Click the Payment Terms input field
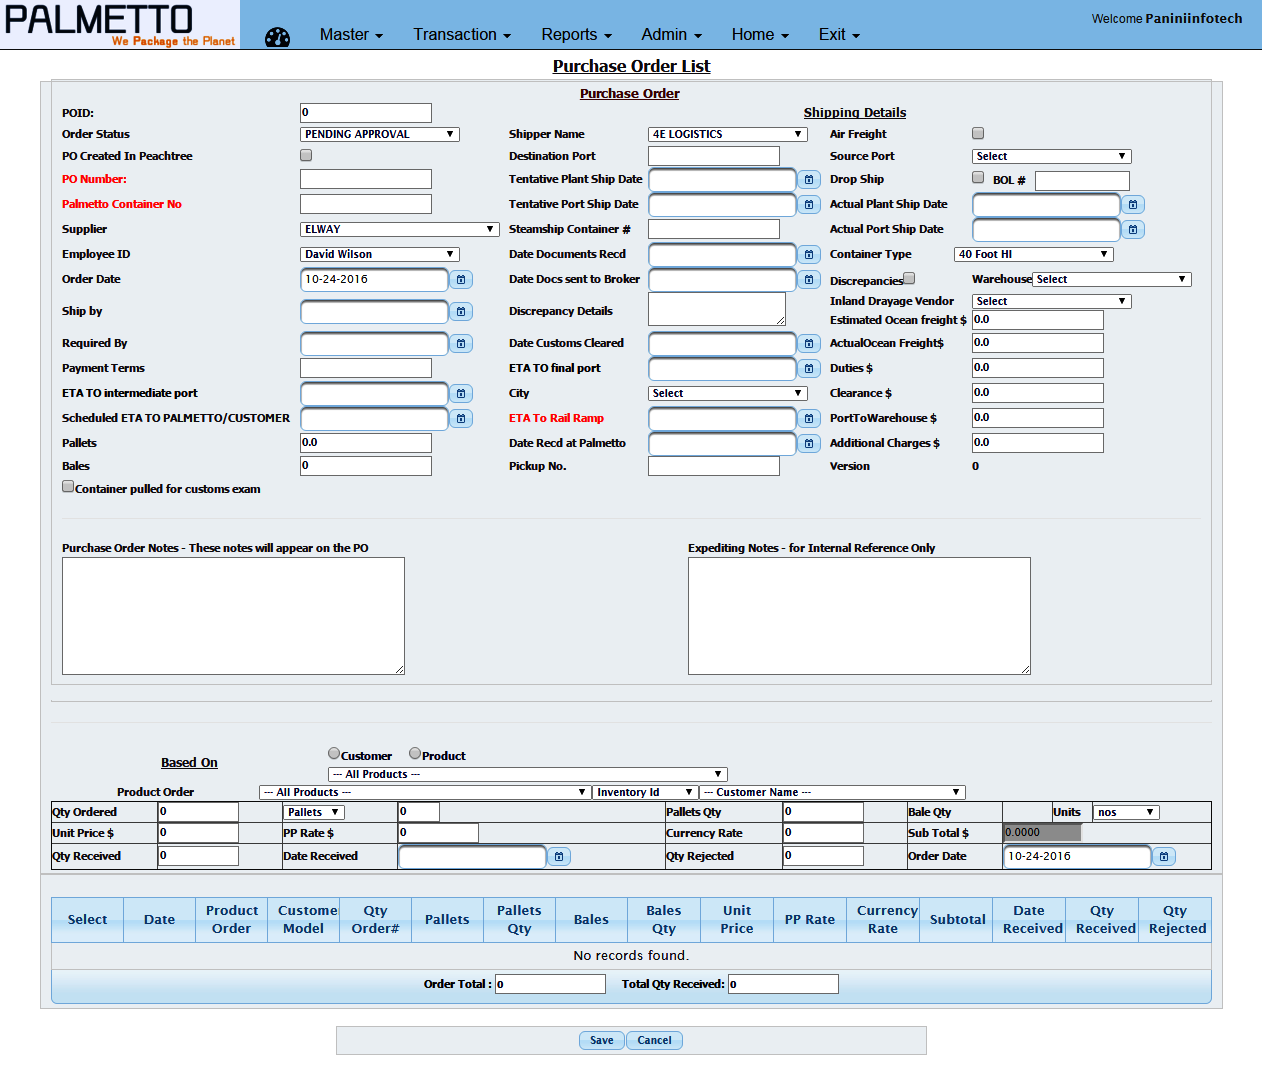 coord(366,368)
